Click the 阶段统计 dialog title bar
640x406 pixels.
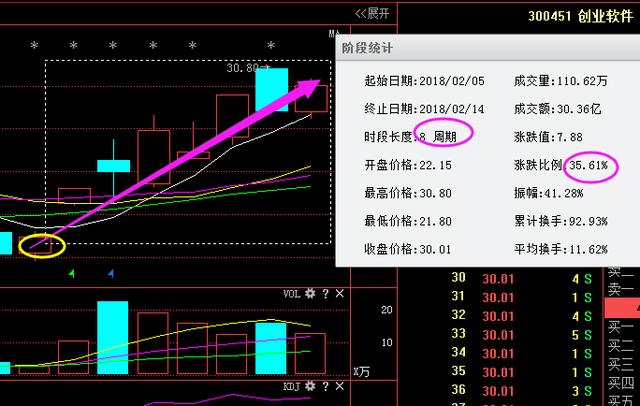tap(488, 48)
